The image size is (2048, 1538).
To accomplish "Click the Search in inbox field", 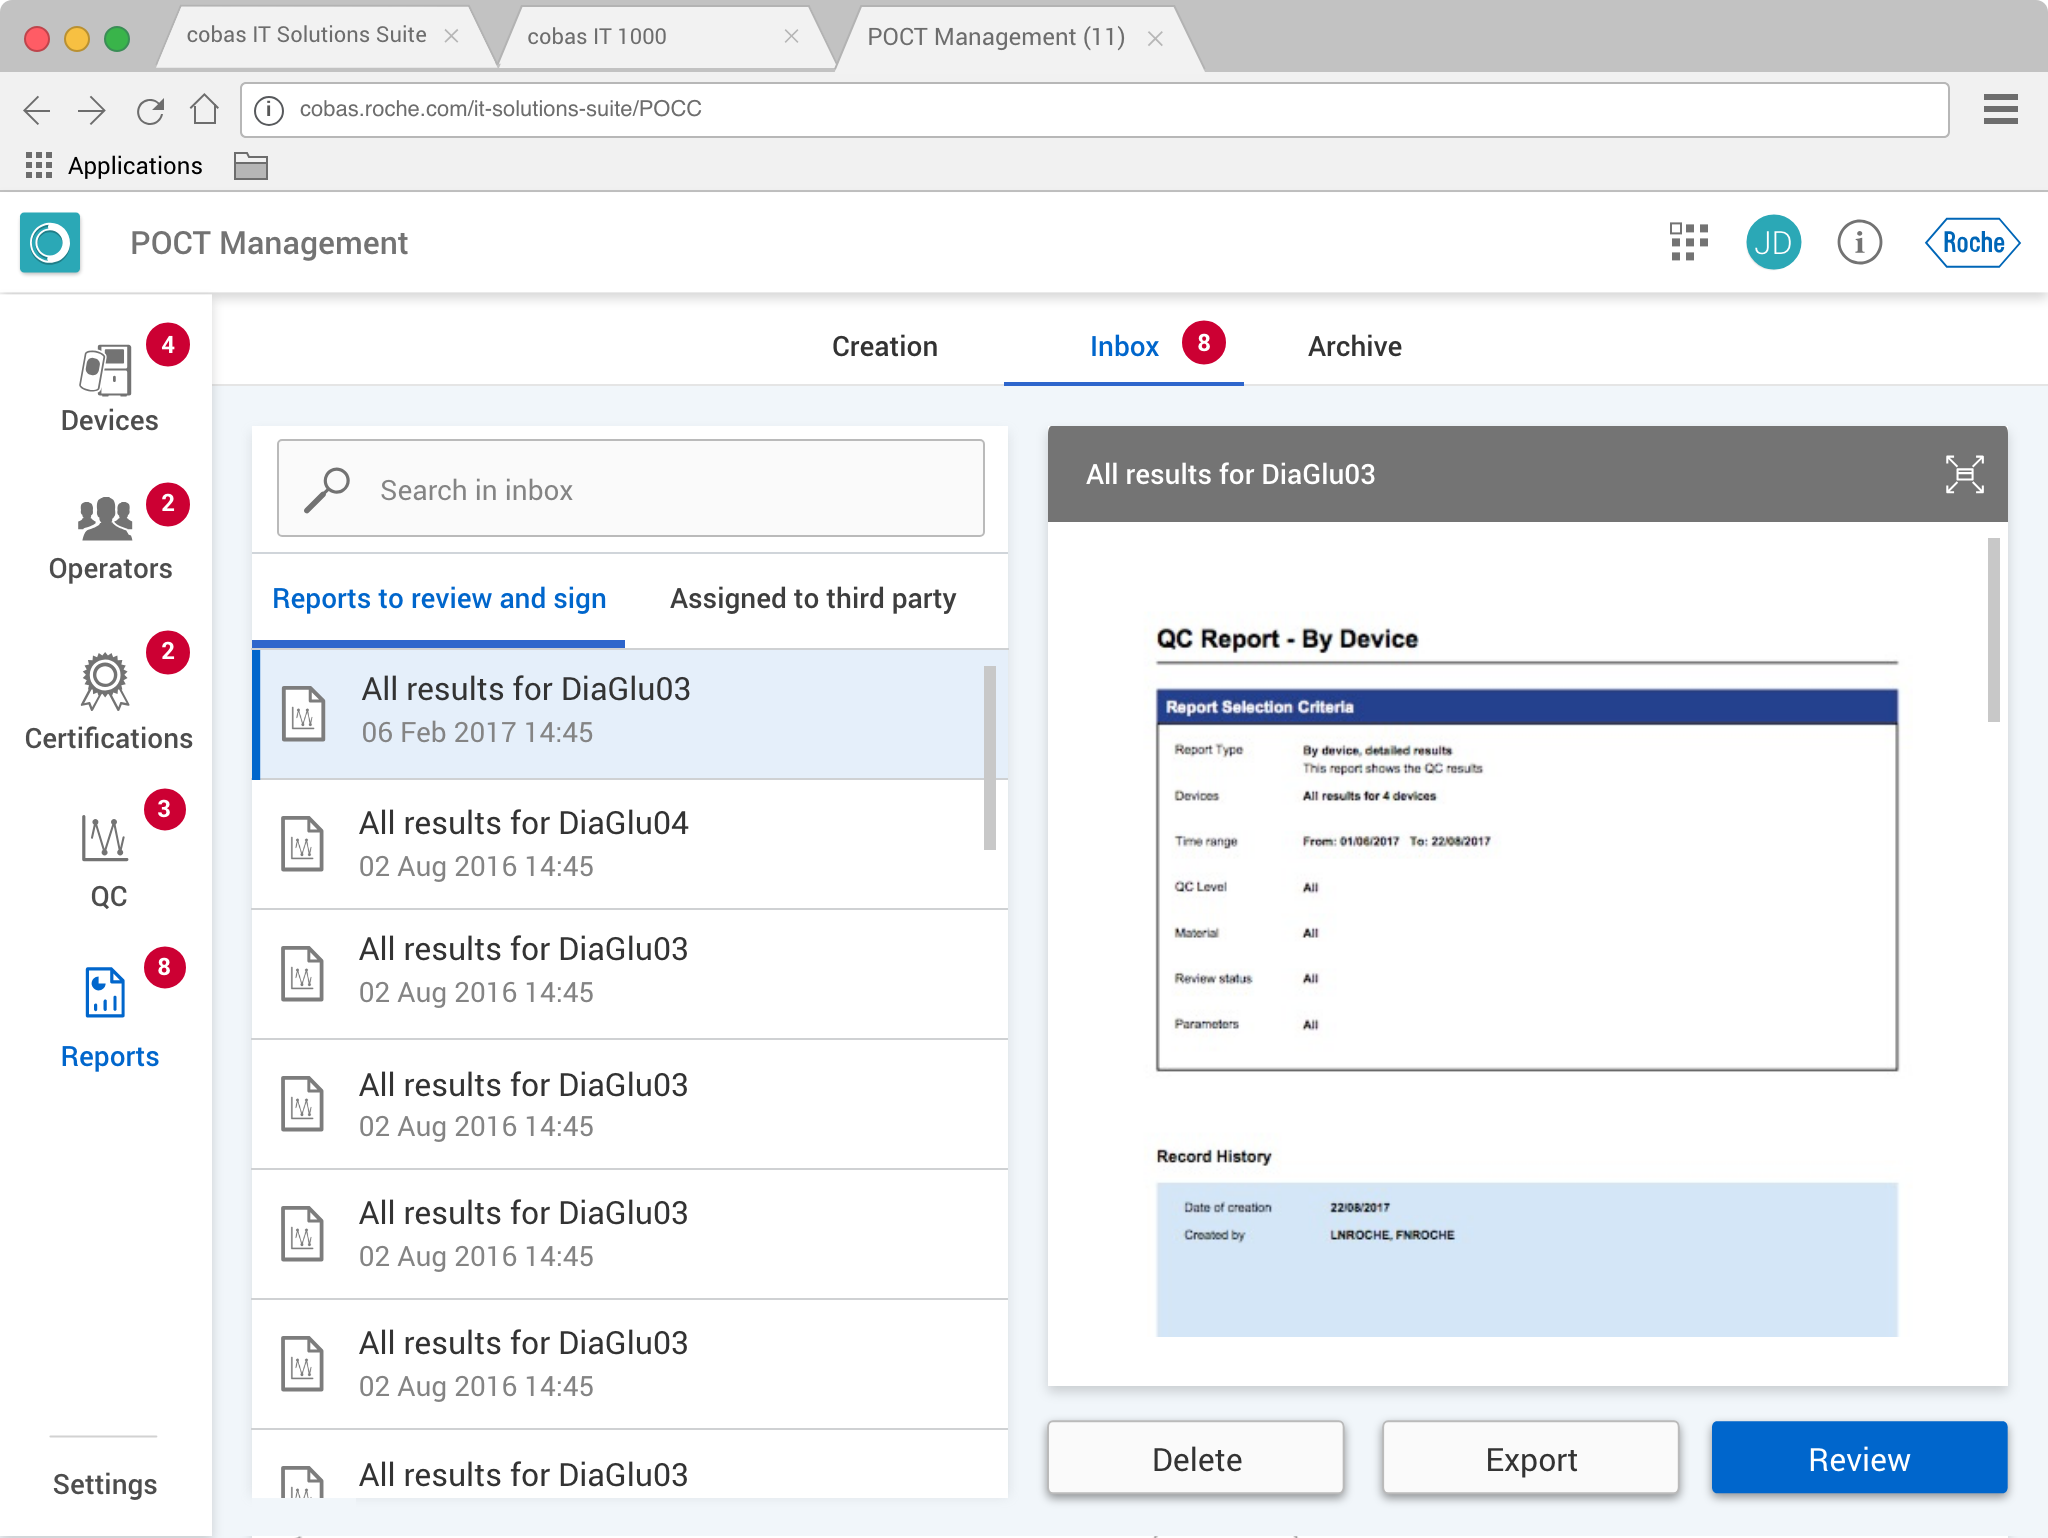I will point(630,489).
